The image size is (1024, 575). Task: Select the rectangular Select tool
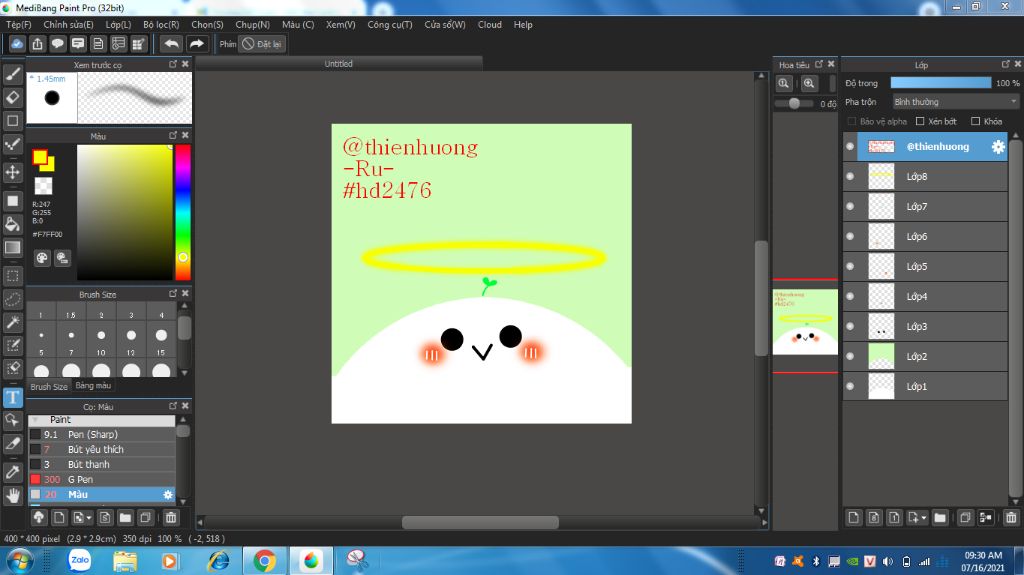pyautogui.click(x=12, y=276)
